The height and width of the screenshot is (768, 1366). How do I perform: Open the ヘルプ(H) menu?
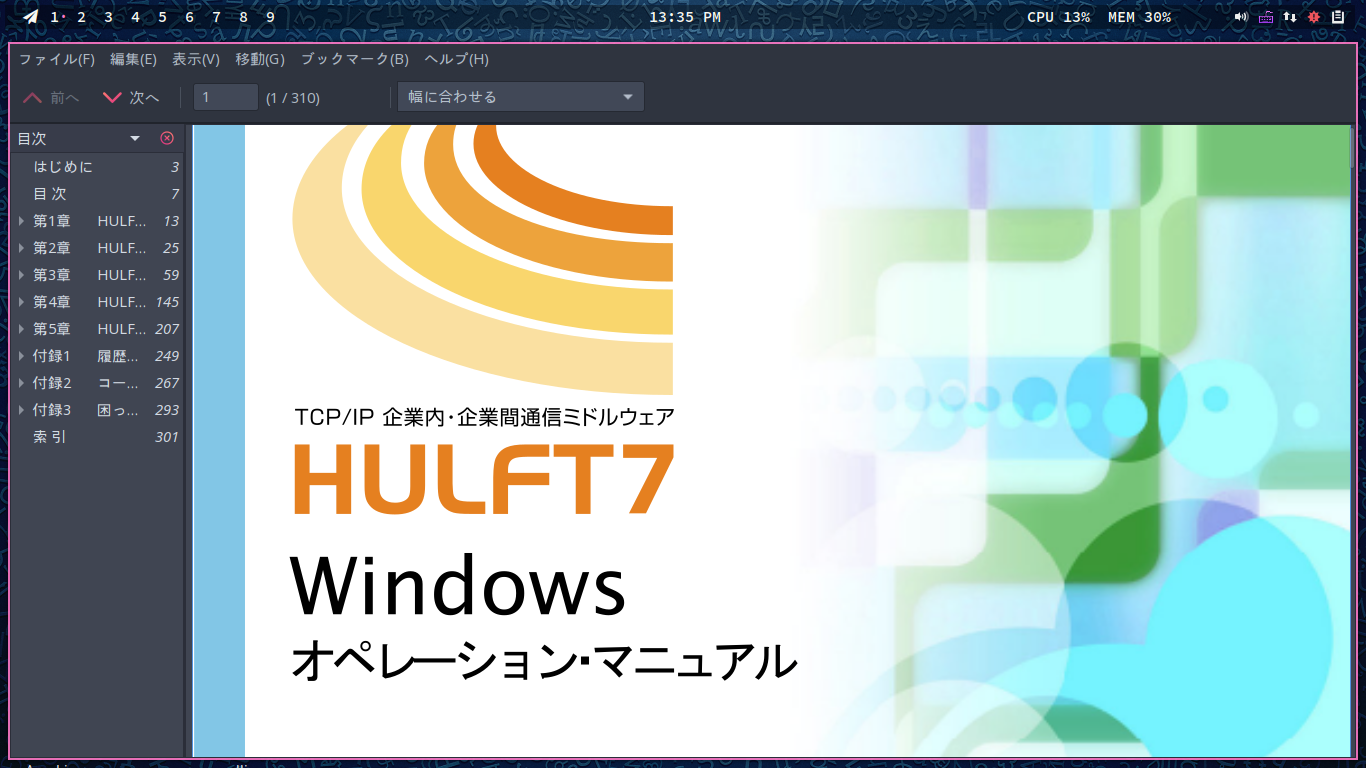point(456,59)
